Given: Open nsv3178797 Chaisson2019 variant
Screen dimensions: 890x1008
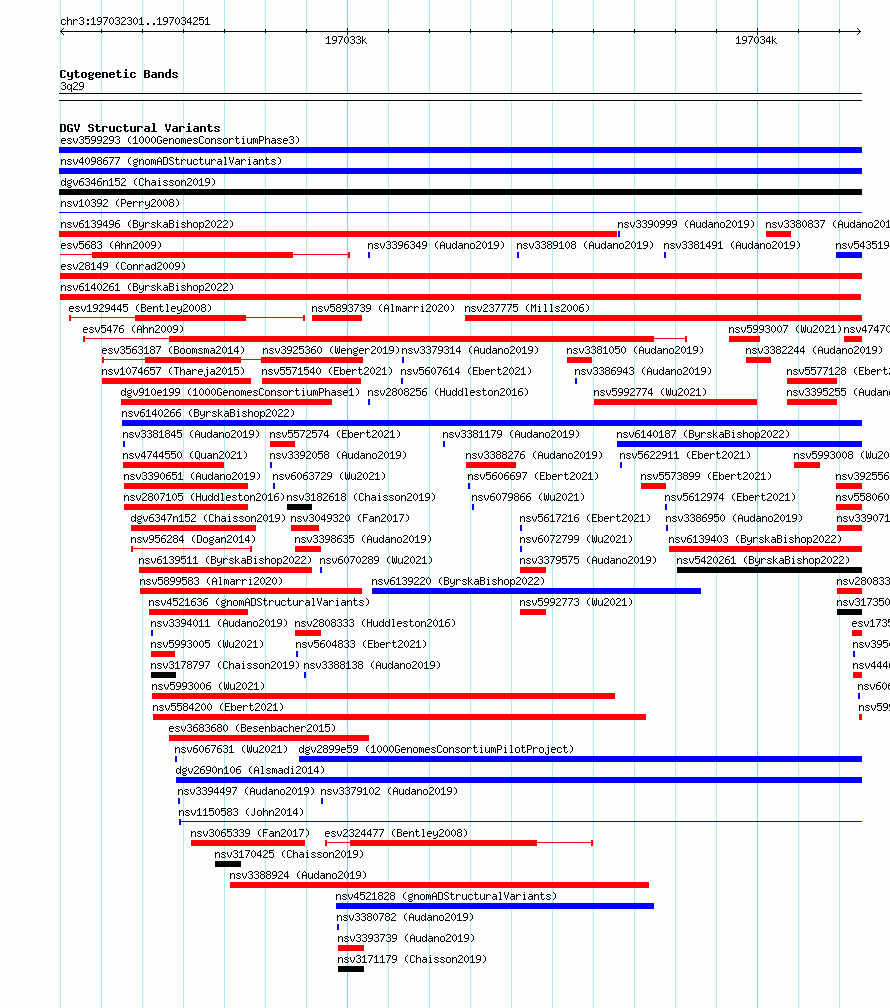Looking at the screenshot, I should 225,665.
